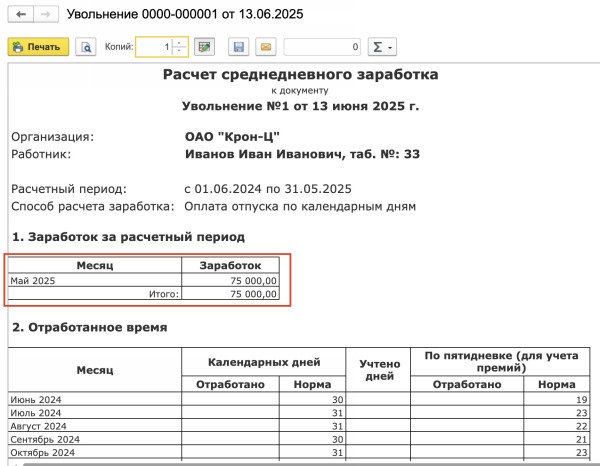Click the Учтено дней column header
The height and width of the screenshot is (466, 600).
coord(377,369)
